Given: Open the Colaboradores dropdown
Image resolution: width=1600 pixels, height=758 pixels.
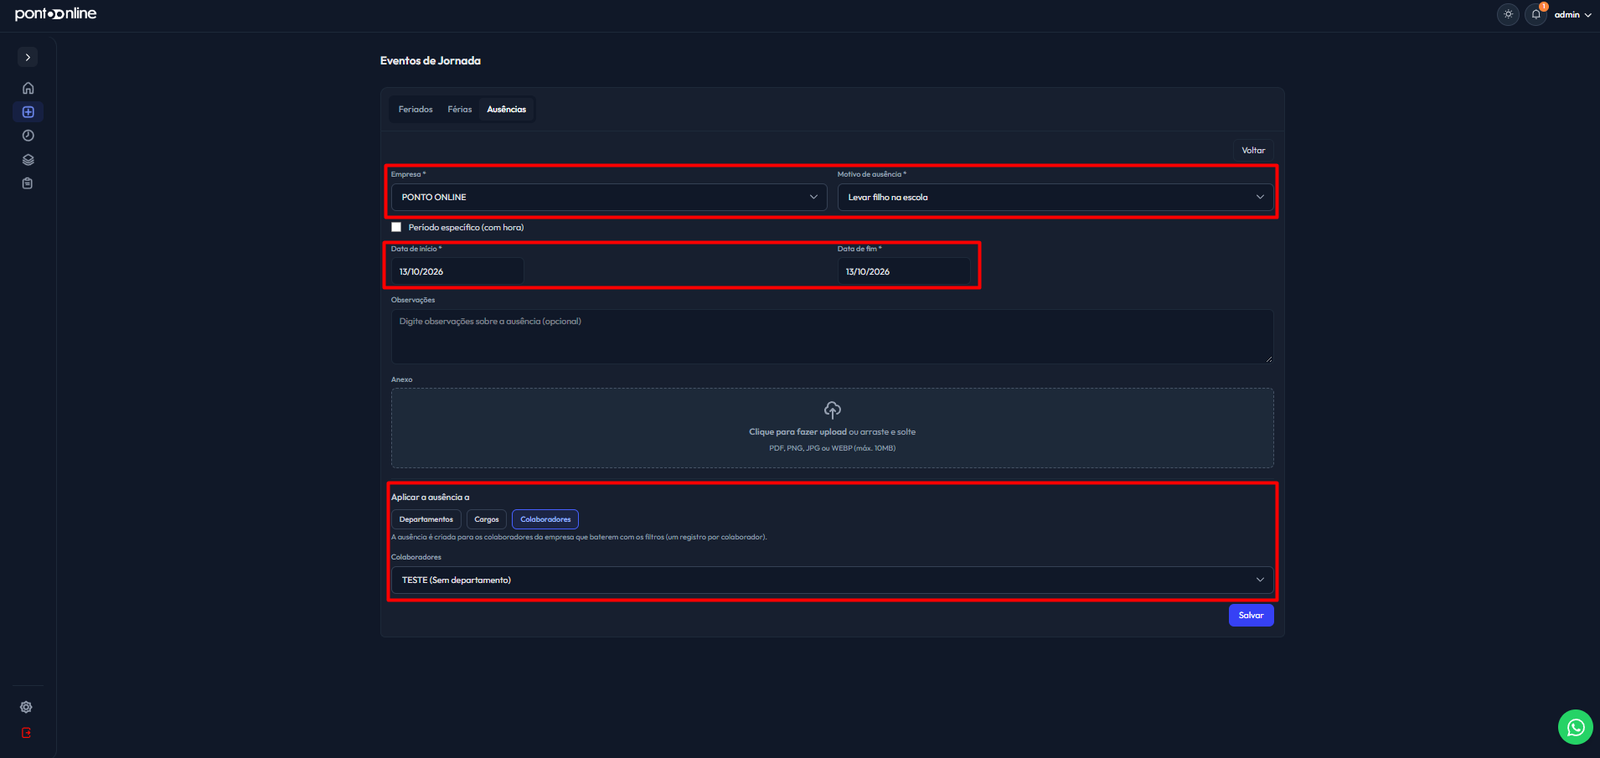Looking at the screenshot, I should pos(832,580).
